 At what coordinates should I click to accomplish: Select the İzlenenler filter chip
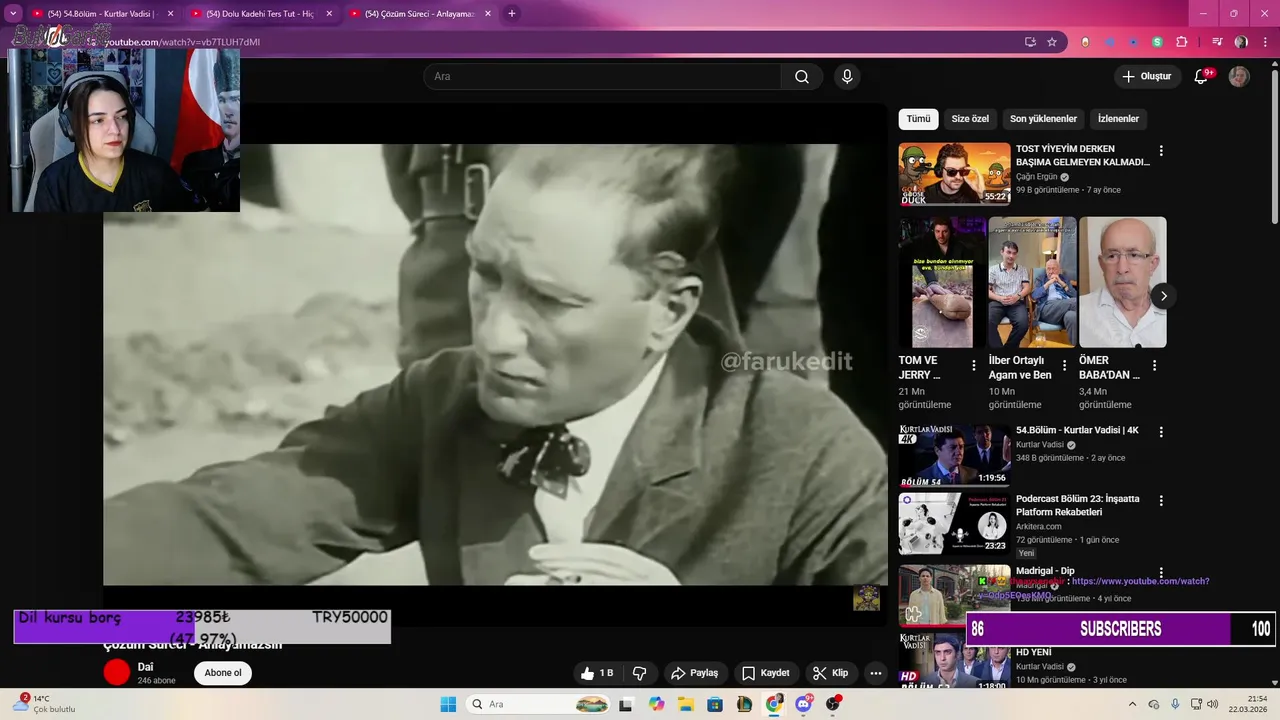coord(1118,119)
